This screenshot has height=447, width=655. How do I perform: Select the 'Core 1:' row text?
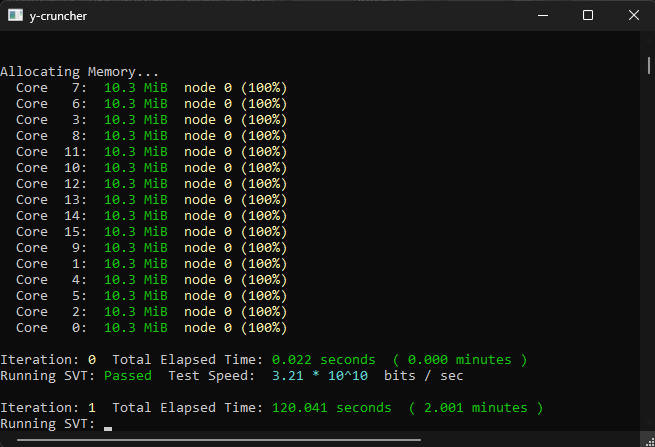click(152, 264)
